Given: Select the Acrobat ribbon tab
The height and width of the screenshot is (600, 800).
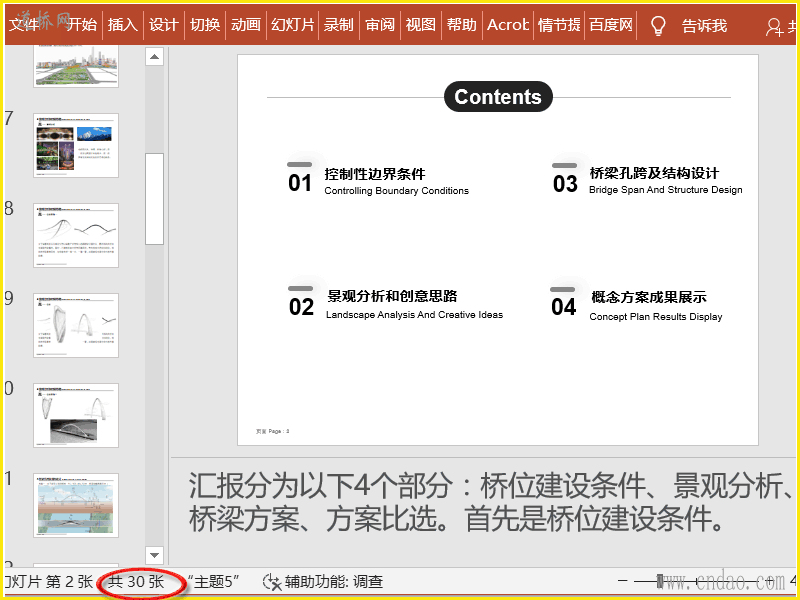Looking at the screenshot, I should (508, 24).
